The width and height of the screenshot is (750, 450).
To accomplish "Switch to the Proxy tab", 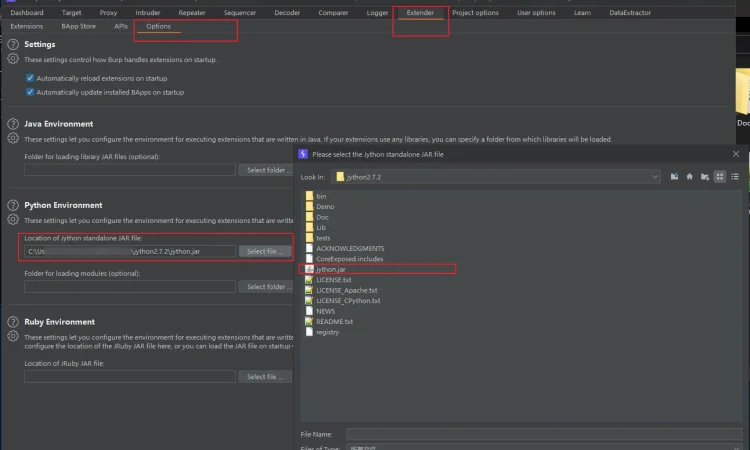I will 108,13.
